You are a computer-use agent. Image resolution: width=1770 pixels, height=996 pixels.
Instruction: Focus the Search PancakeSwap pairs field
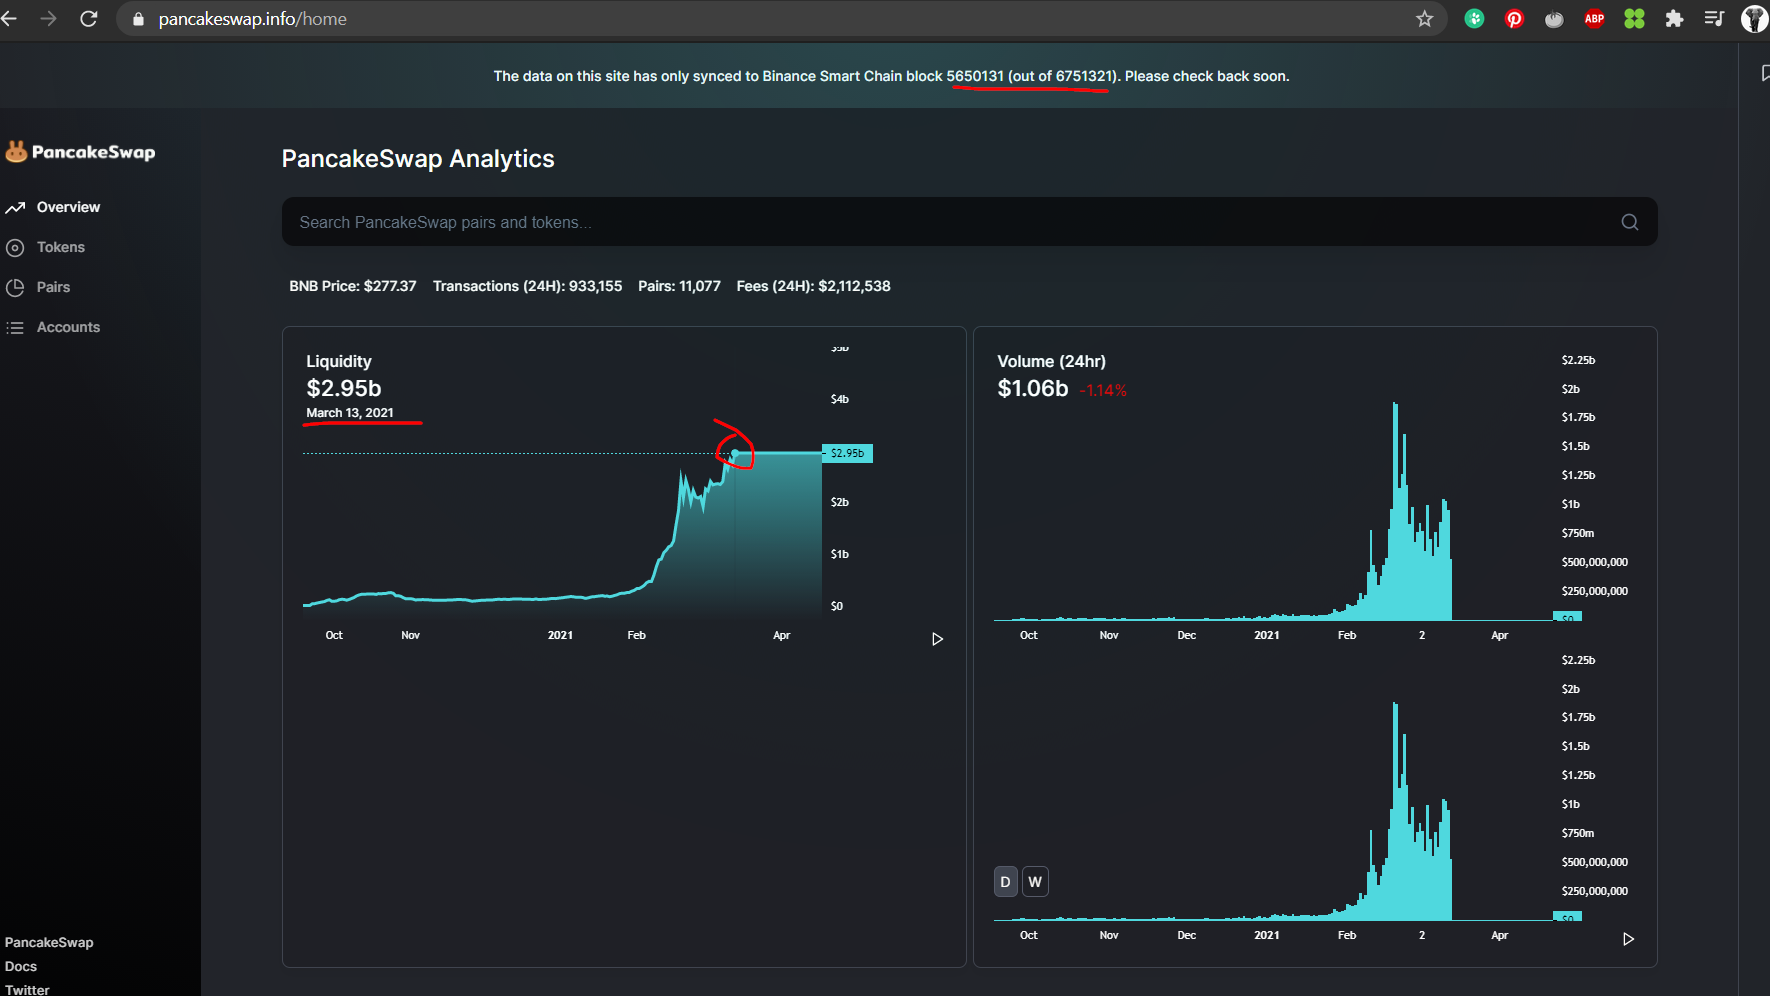click(x=970, y=222)
